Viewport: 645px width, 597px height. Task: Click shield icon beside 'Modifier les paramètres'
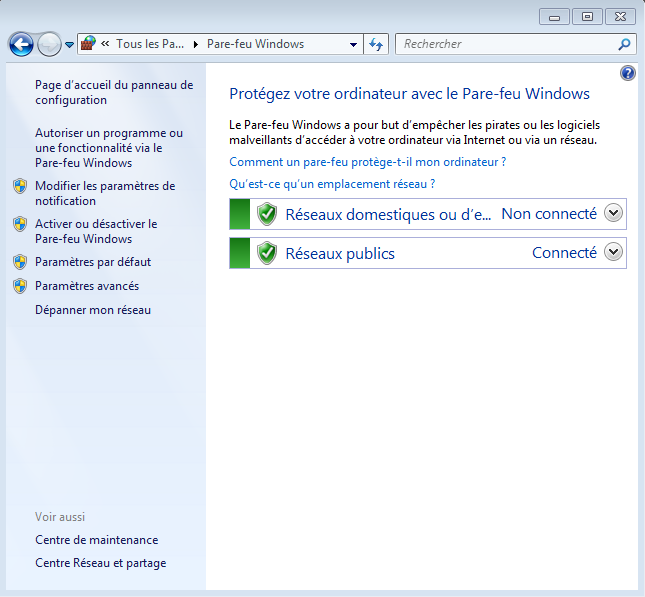[x=20, y=186]
